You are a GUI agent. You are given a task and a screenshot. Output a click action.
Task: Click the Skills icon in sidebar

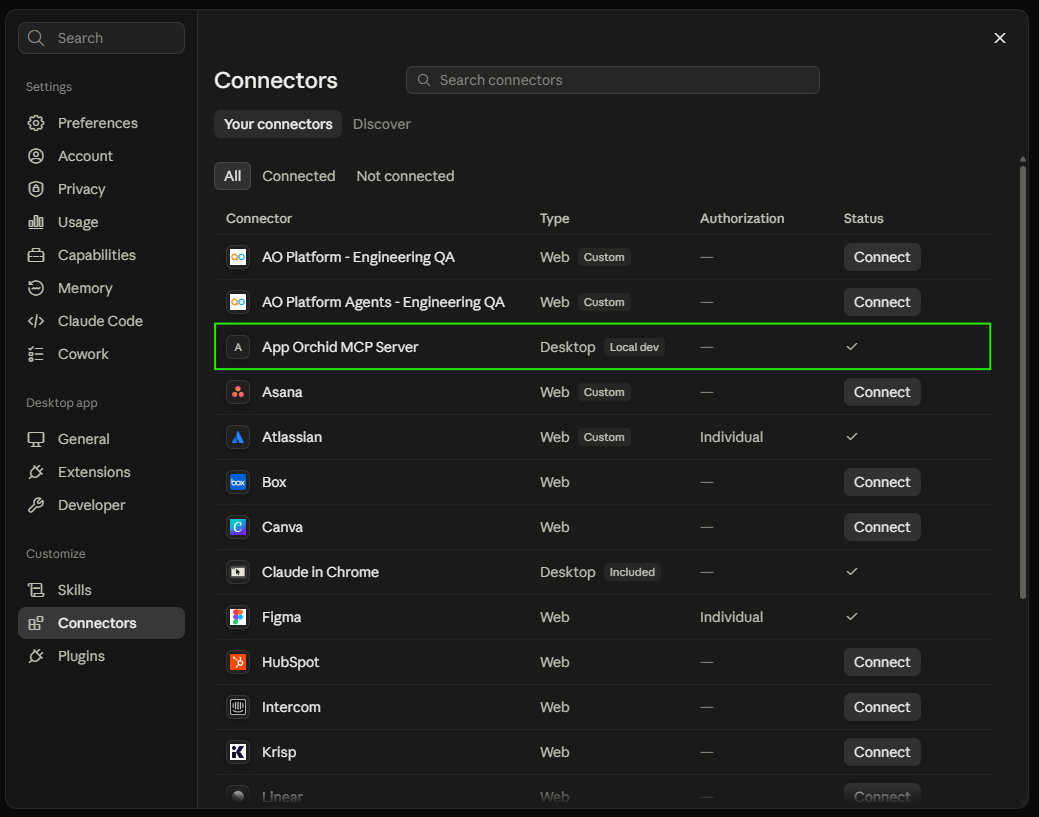coord(36,590)
